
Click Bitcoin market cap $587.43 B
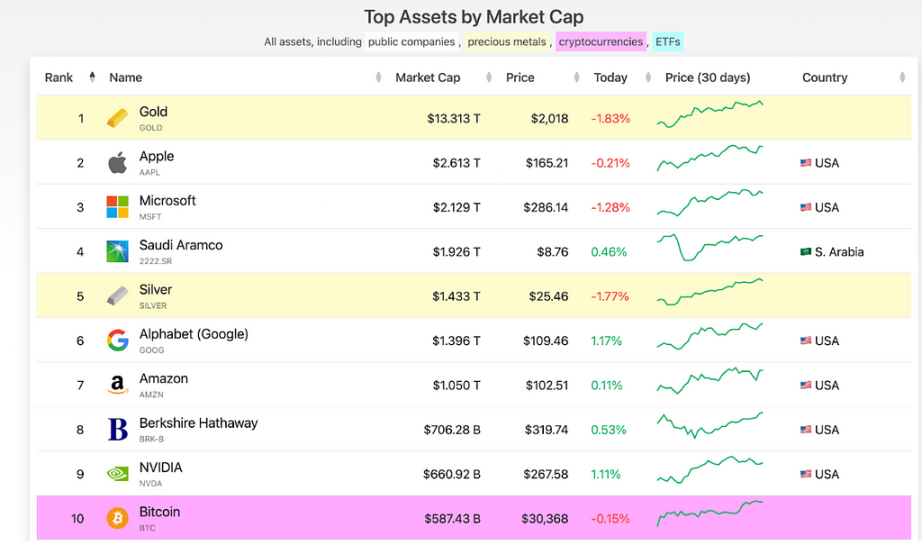coord(452,519)
